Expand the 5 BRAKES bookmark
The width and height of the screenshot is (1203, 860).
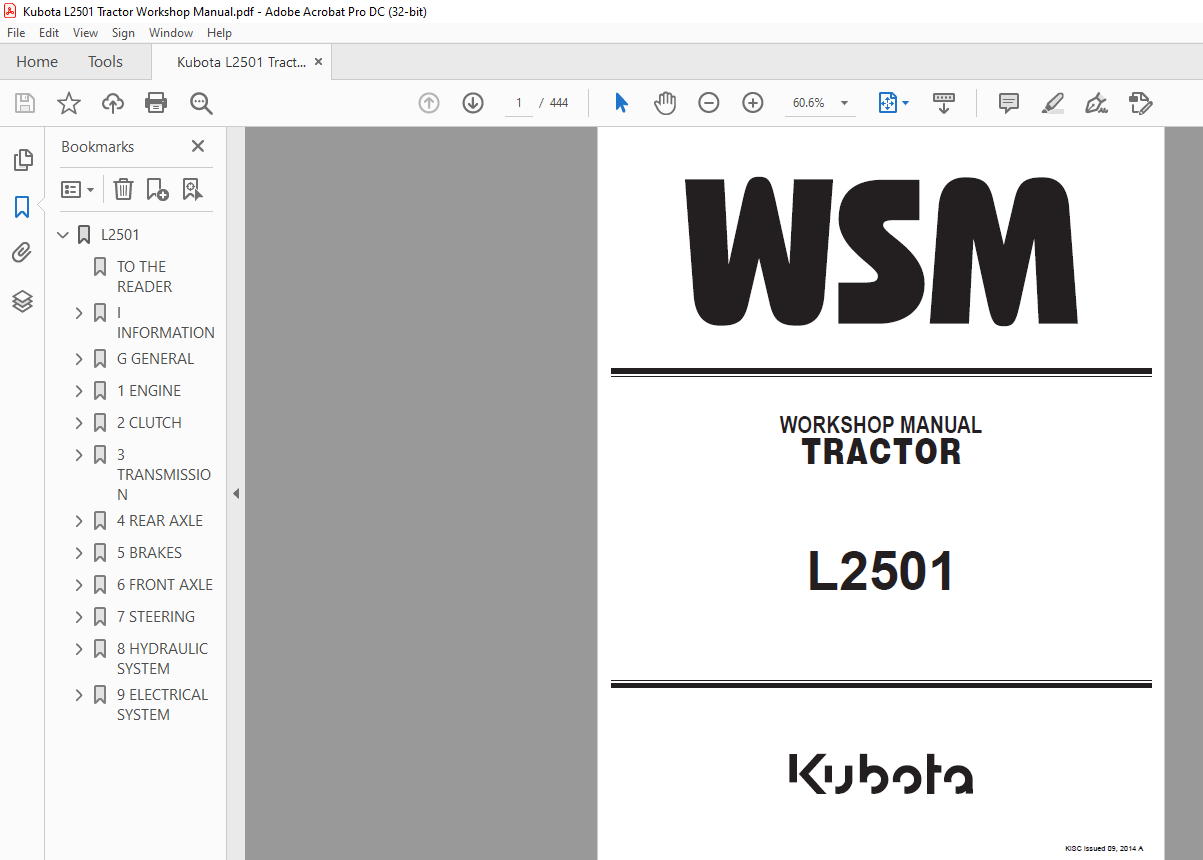(79, 553)
